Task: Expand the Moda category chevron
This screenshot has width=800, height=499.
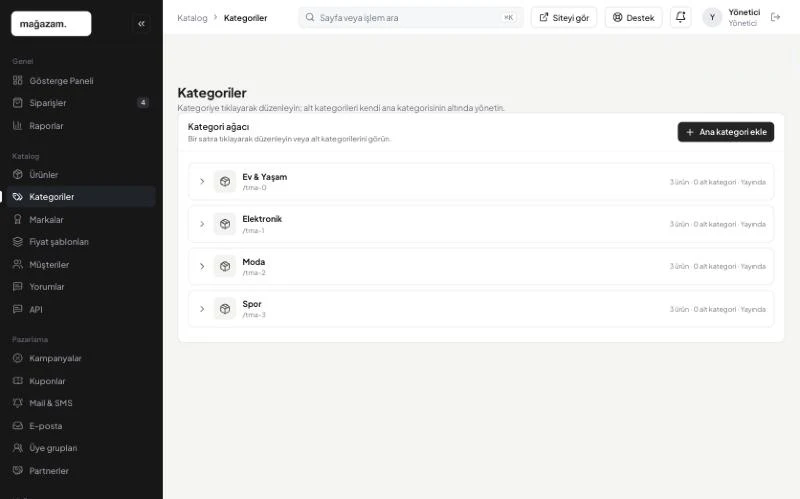Action: click(x=202, y=266)
